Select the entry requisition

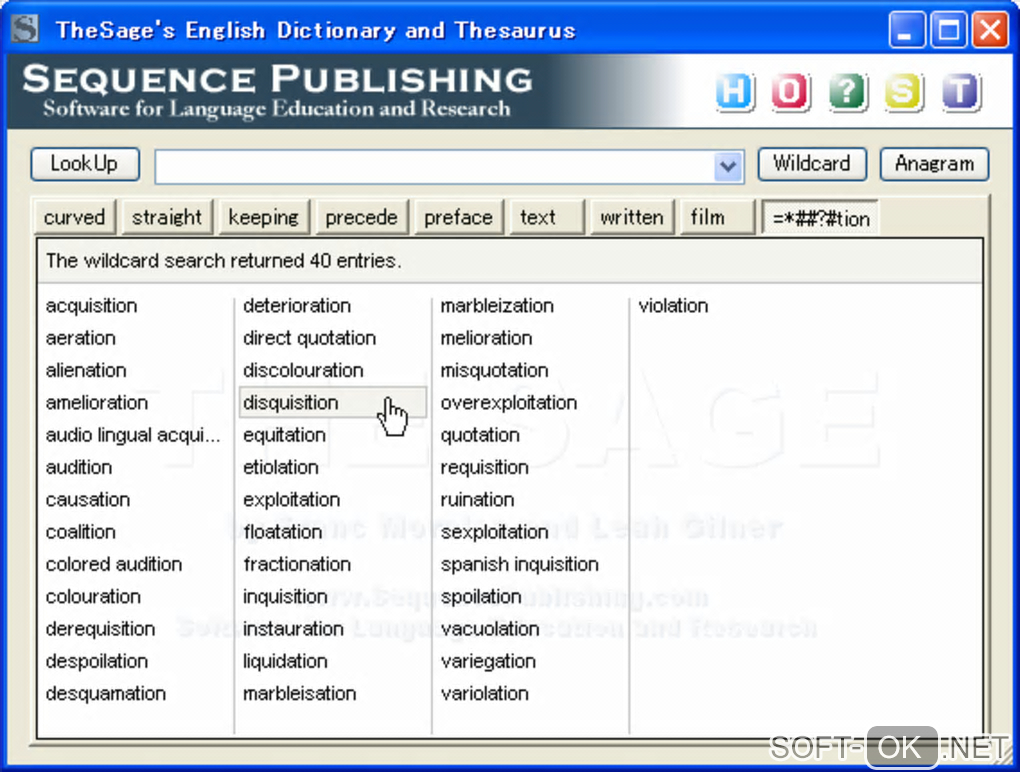coord(484,468)
